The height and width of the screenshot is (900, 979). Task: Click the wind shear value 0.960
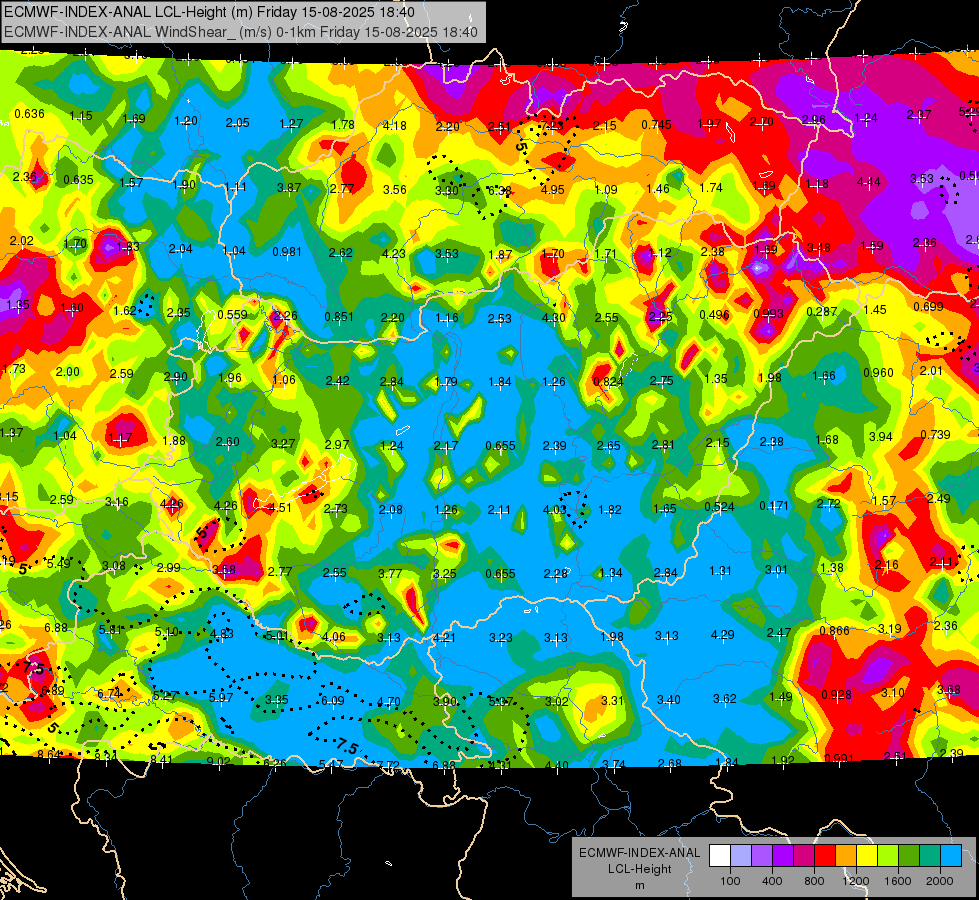[x=878, y=373]
